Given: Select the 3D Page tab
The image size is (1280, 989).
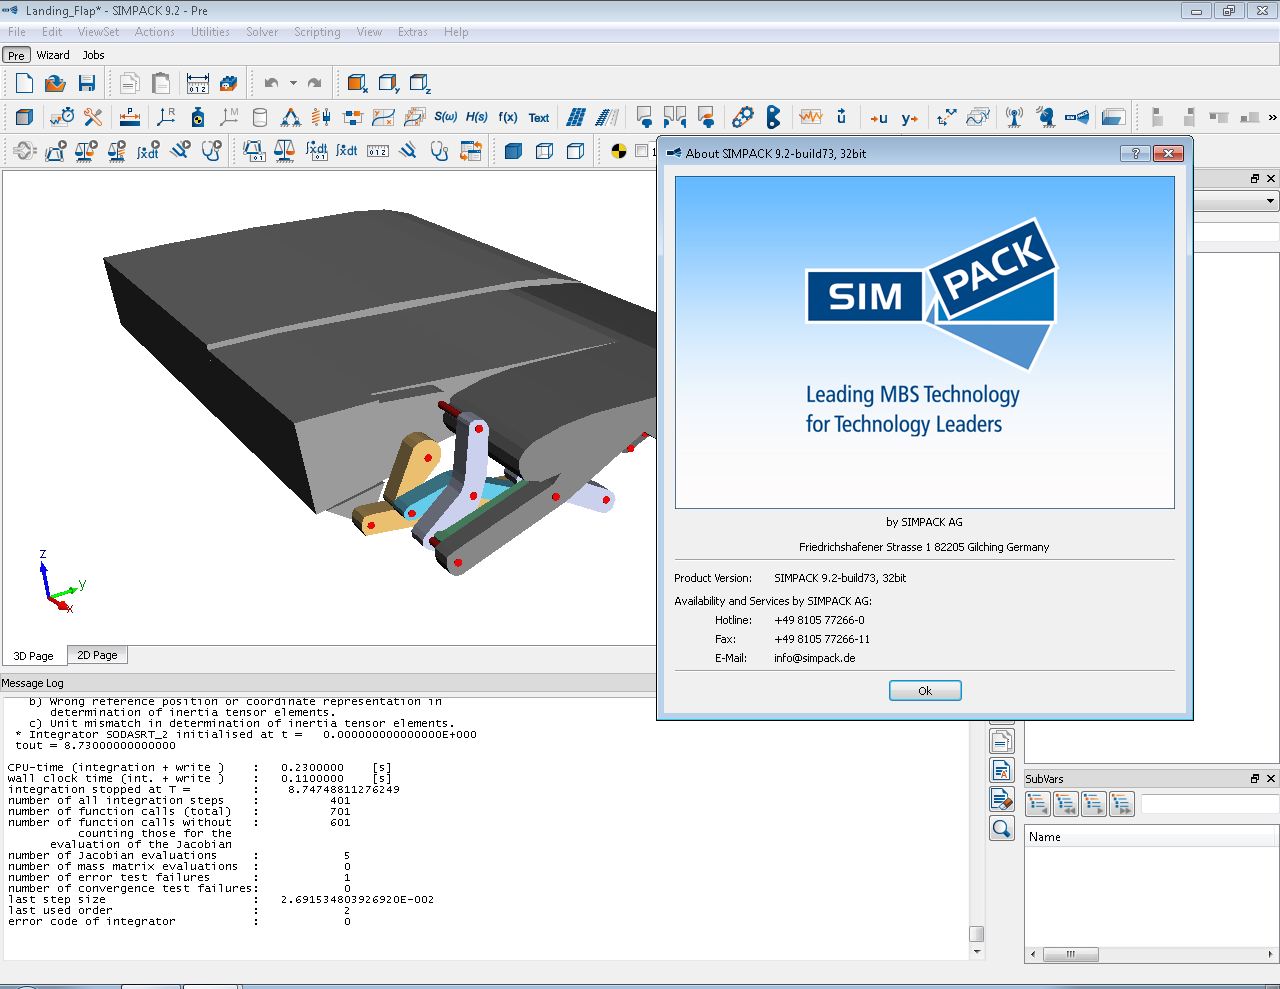Looking at the screenshot, I should click(x=33, y=656).
